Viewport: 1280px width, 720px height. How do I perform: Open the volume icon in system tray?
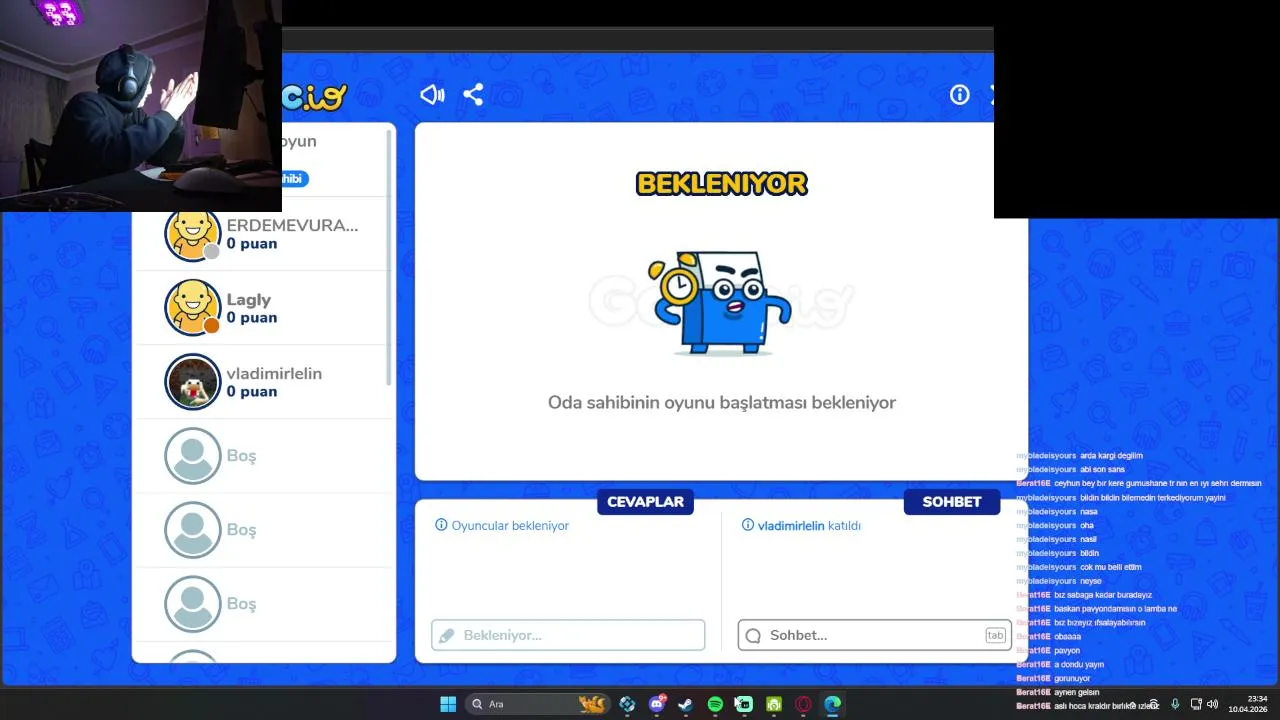coord(1213,704)
